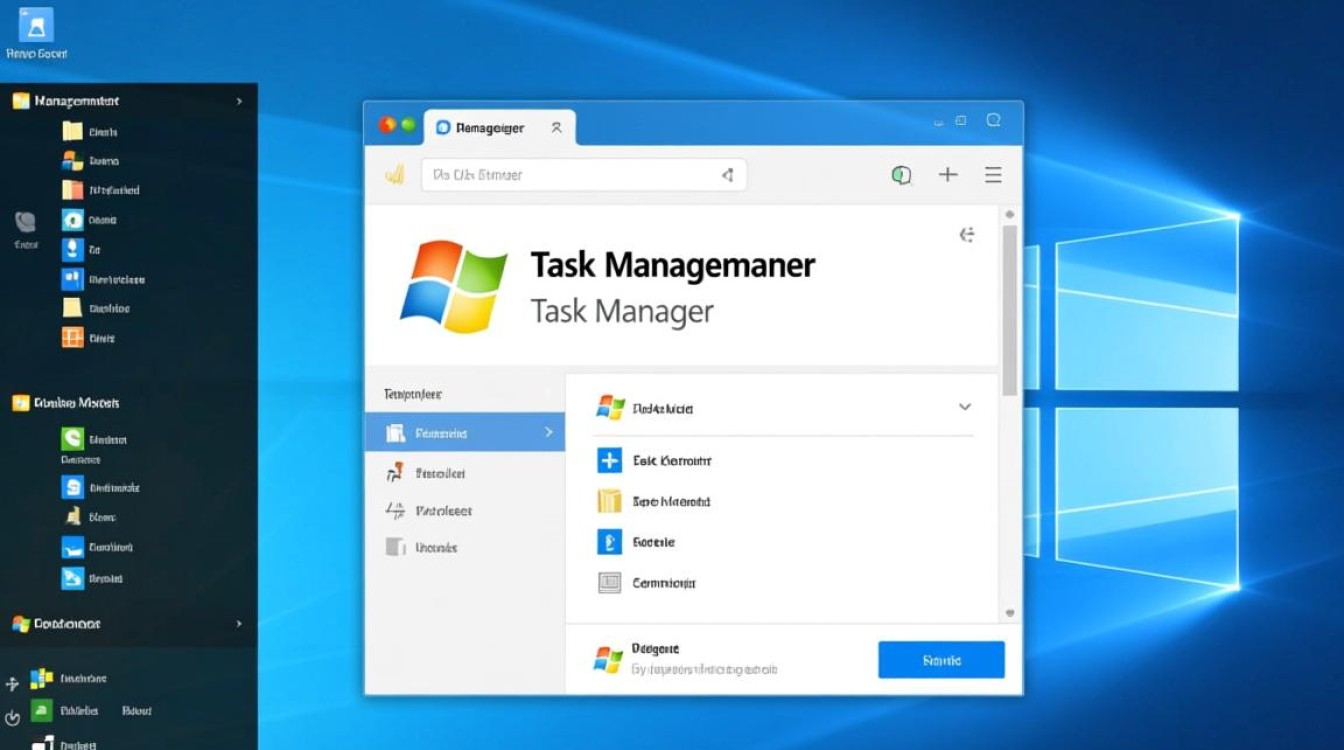Select the sidebar item with red flag icon
The image size is (1344, 750).
[465, 473]
